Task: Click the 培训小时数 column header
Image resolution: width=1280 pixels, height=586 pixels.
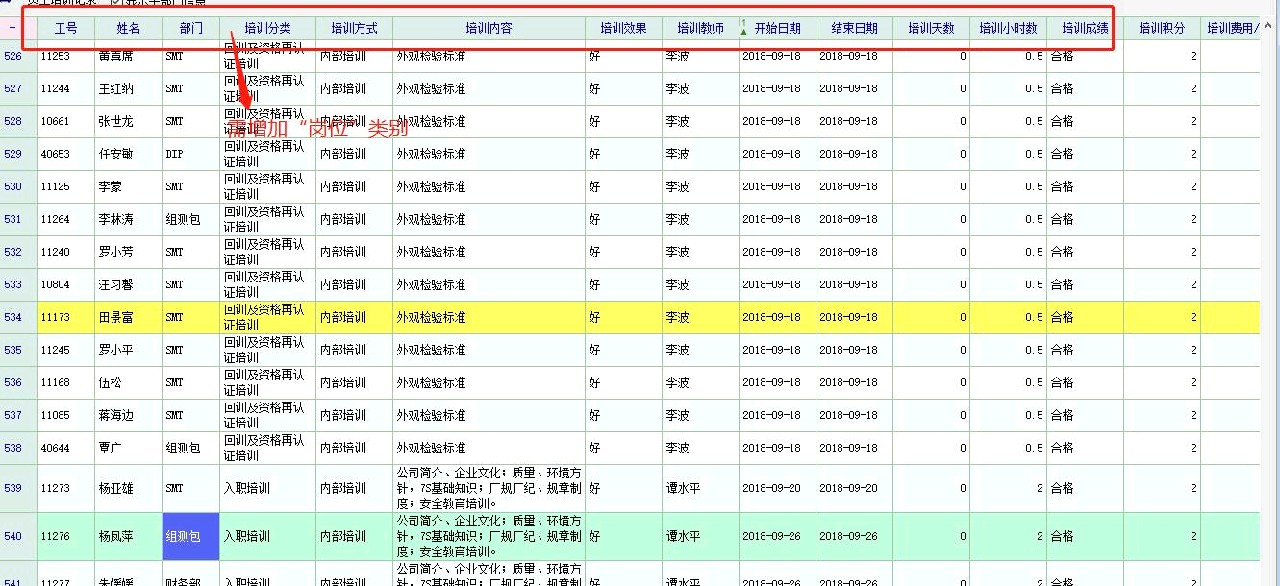Action: [1008, 28]
